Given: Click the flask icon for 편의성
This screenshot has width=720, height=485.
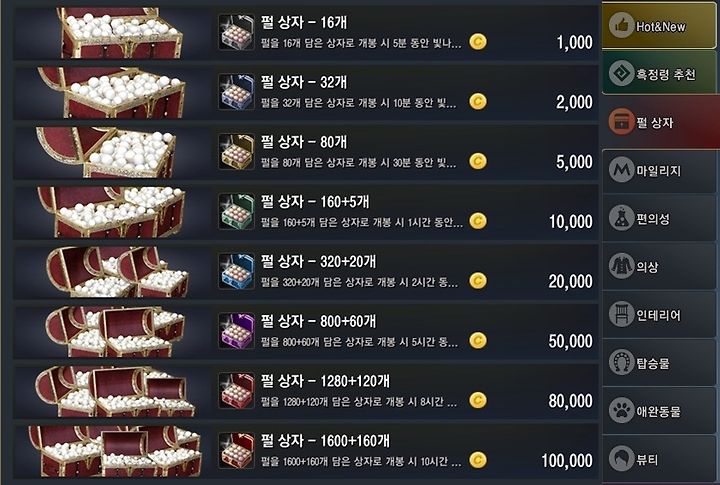Looking at the screenshot, I should pos(621,218).
